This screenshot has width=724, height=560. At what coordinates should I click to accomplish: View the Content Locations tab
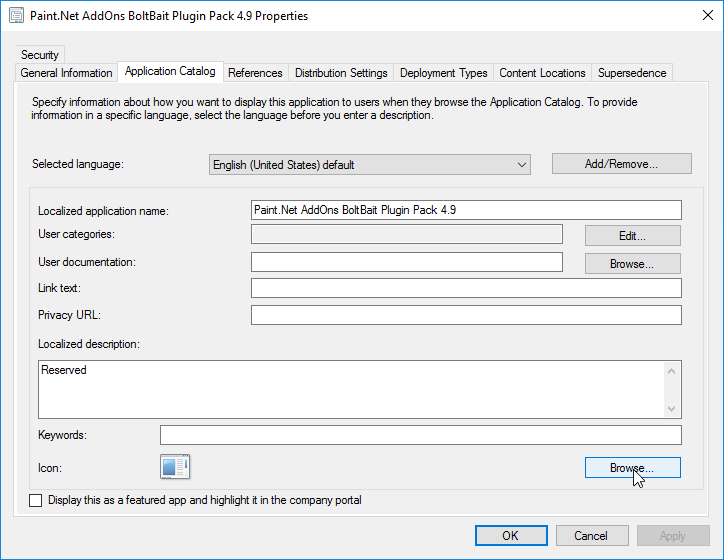click(542, 73)
